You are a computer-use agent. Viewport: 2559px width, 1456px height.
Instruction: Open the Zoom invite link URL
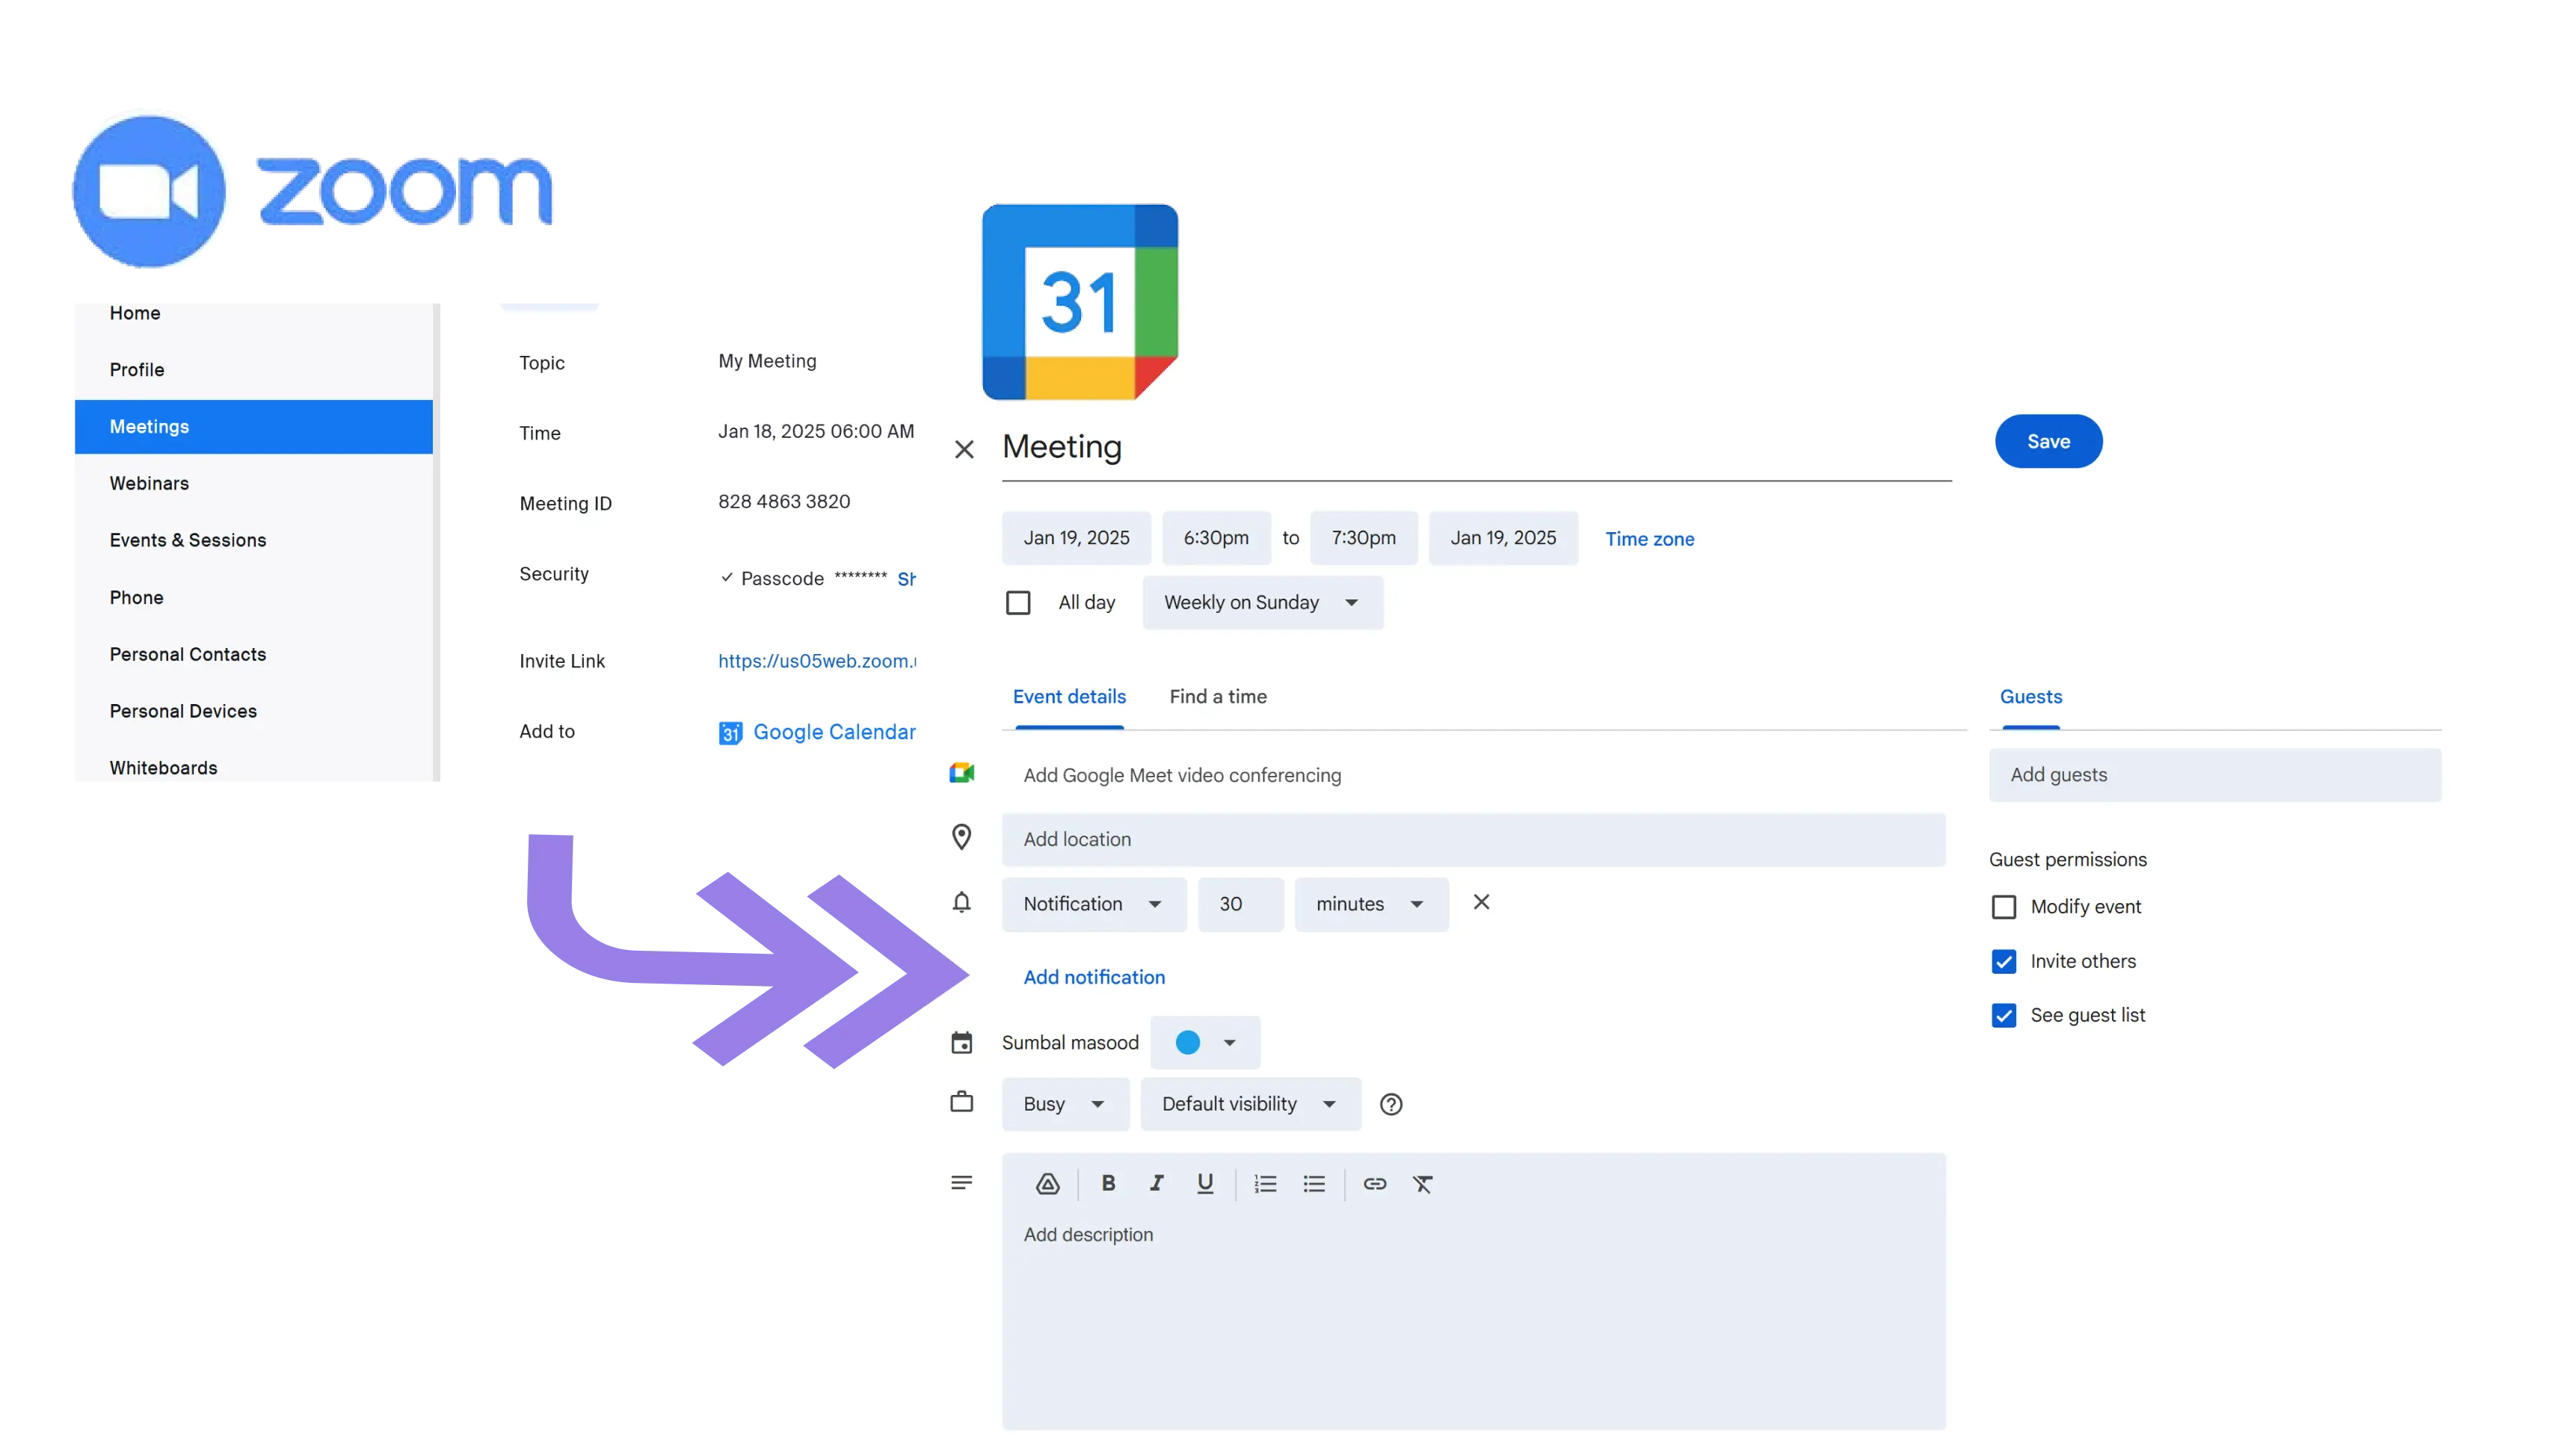coord(816,661)
